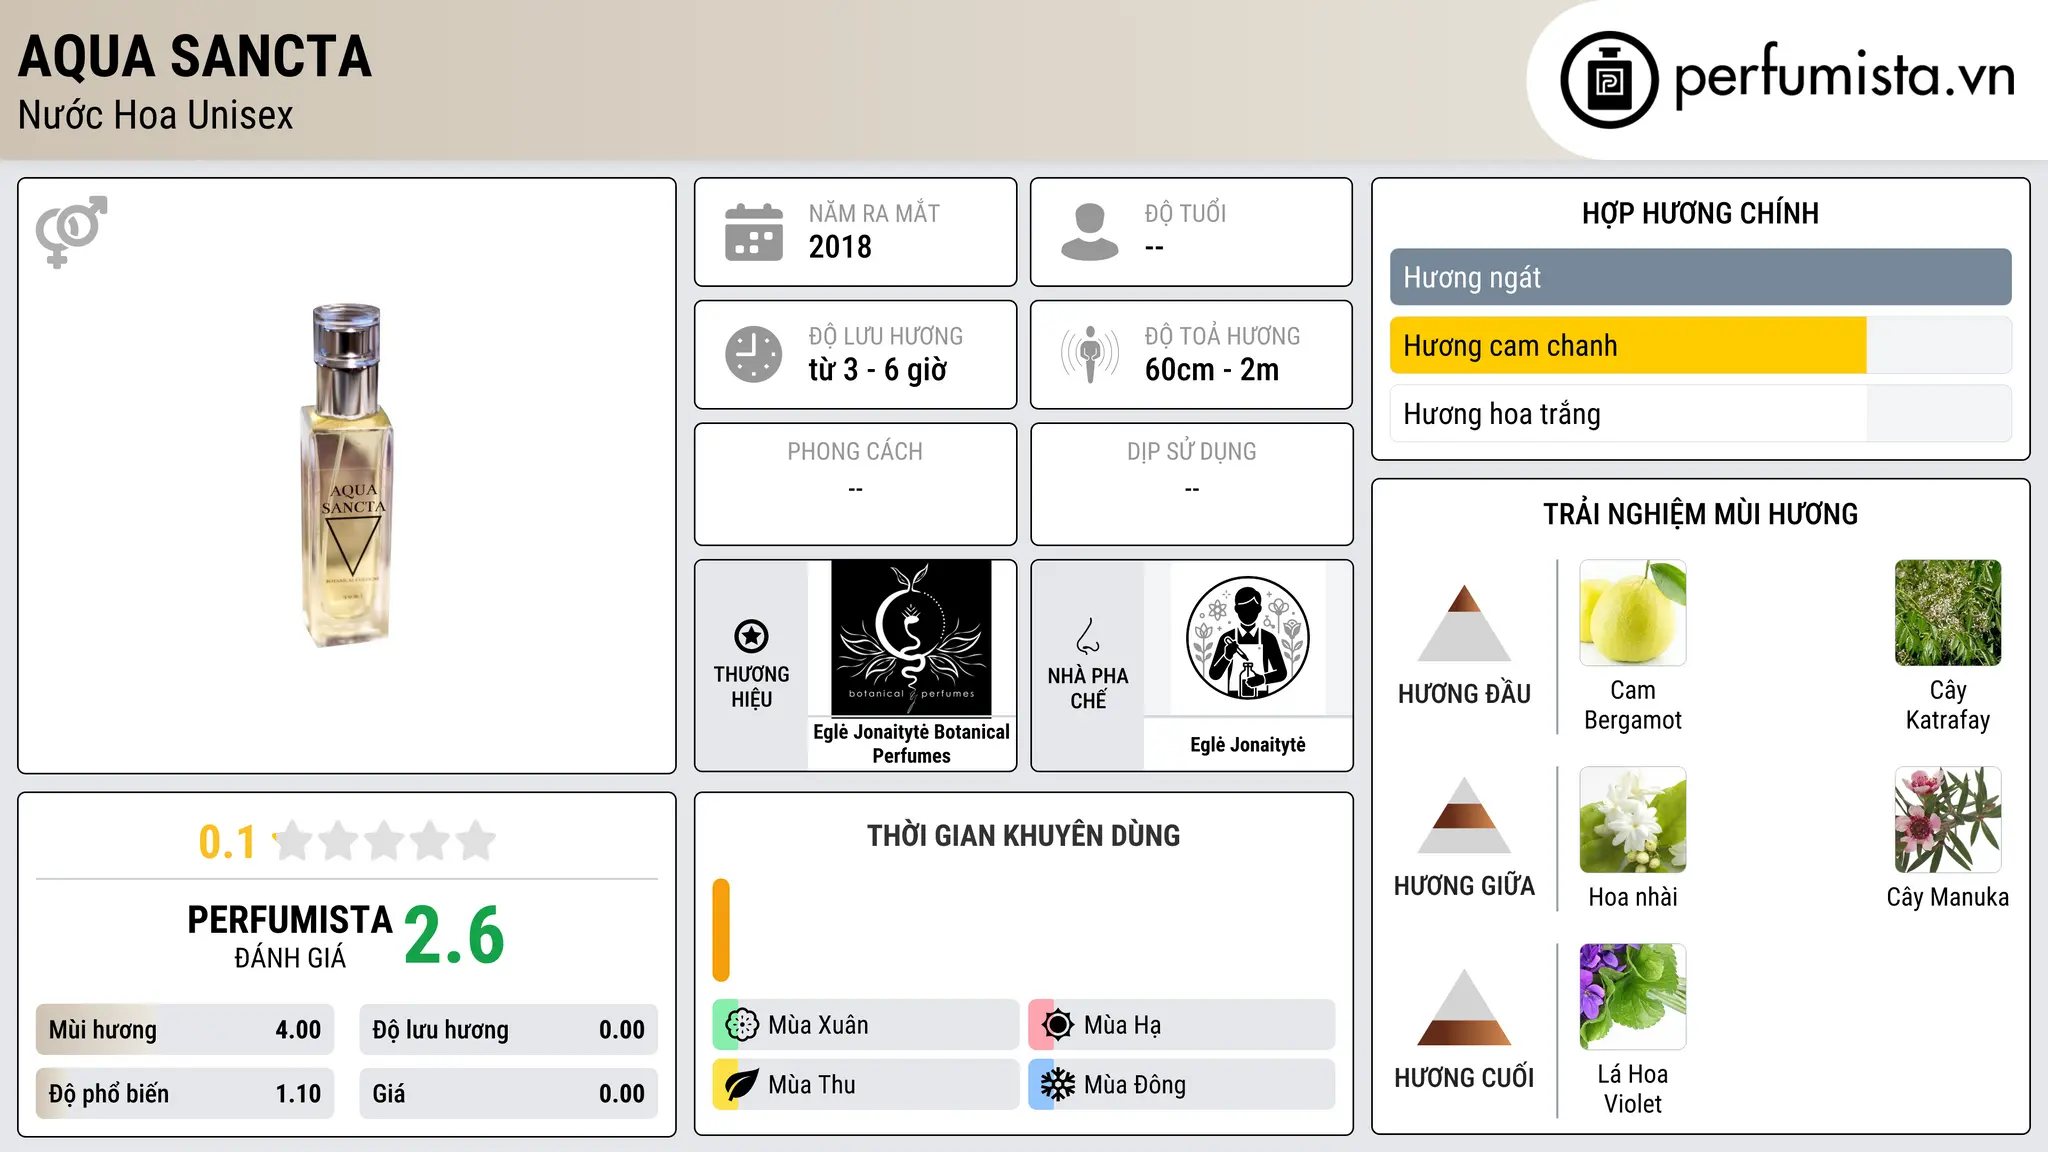
Task: Click the five-star rating row
Action: tap(385, 841)
